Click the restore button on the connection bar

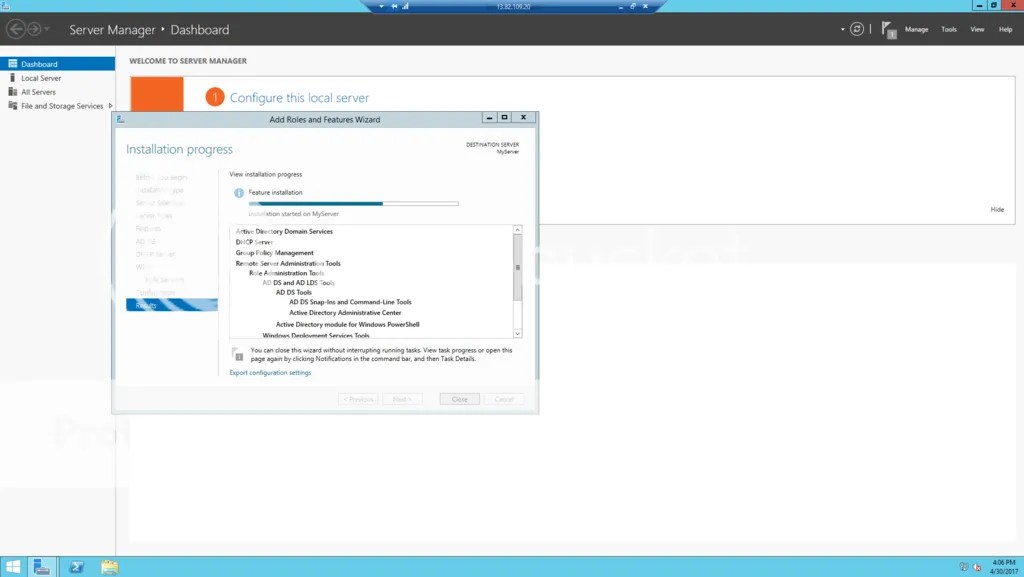tap(632, 6)
